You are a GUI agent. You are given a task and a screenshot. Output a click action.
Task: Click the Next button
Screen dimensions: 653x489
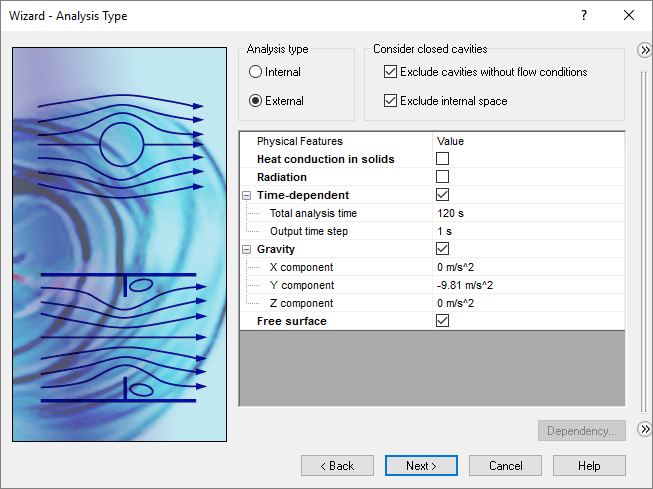pyautogui.click(x=421, y=466)
